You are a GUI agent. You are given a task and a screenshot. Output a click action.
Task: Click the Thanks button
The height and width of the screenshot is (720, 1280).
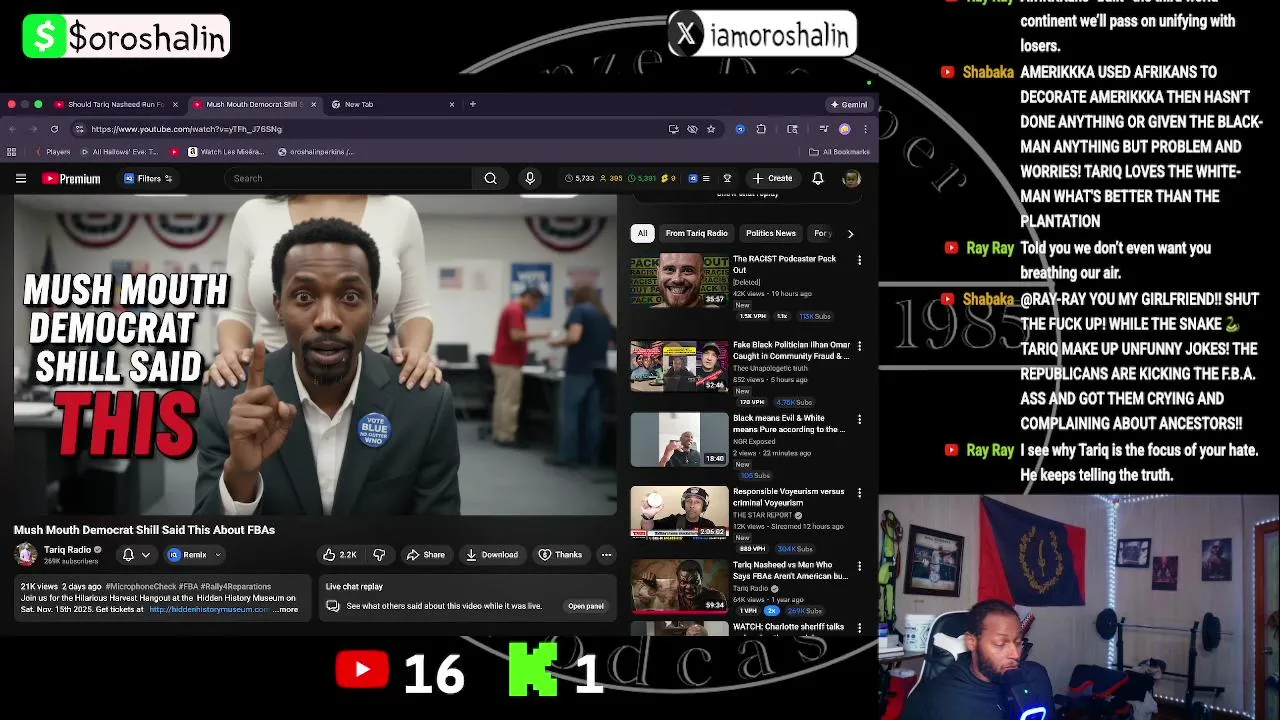(560, 554)
